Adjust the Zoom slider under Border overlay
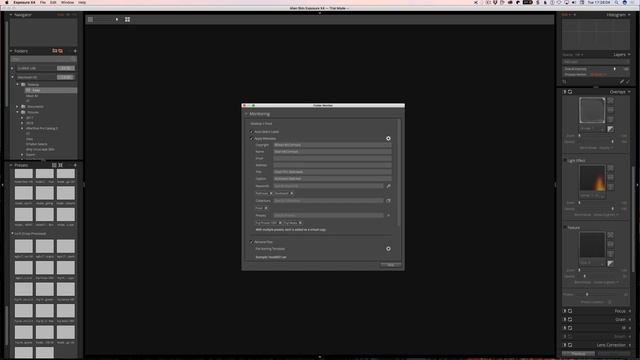The height and width of the screenshot is (360, 640). (x=579, y=136)
